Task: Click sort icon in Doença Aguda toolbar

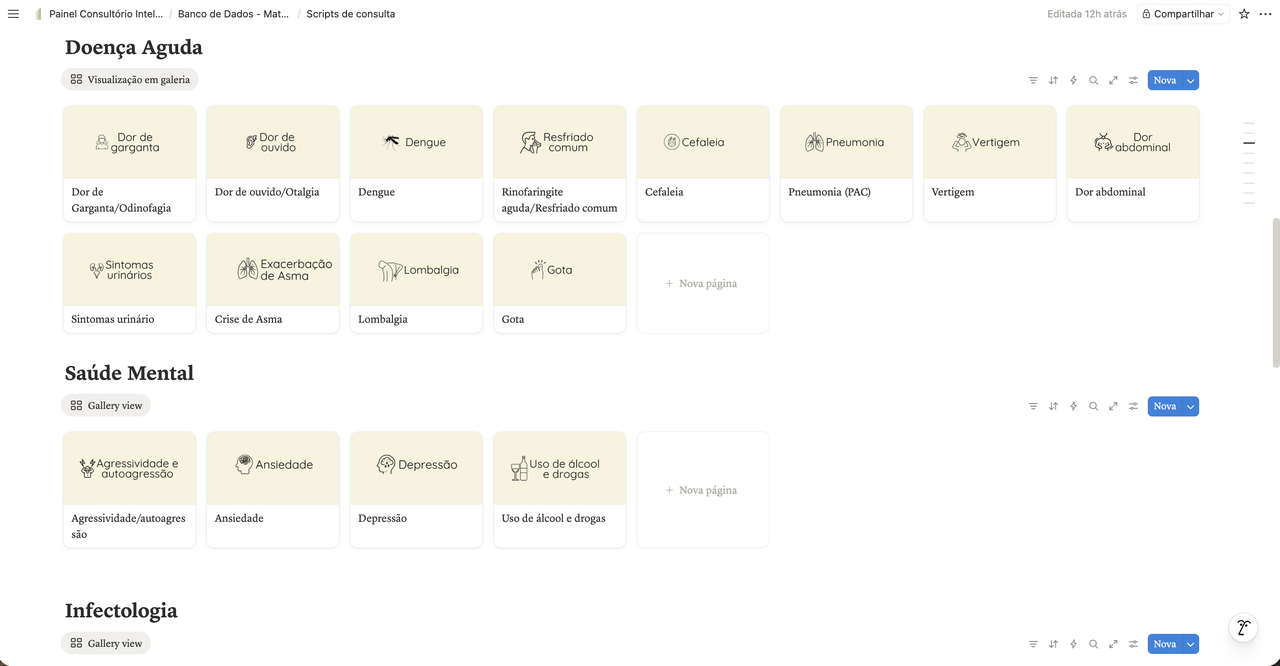Action: point(1053,81)
